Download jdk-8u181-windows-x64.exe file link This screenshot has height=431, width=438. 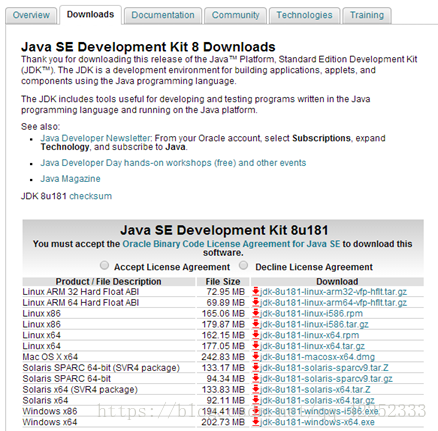pos(317,422)
